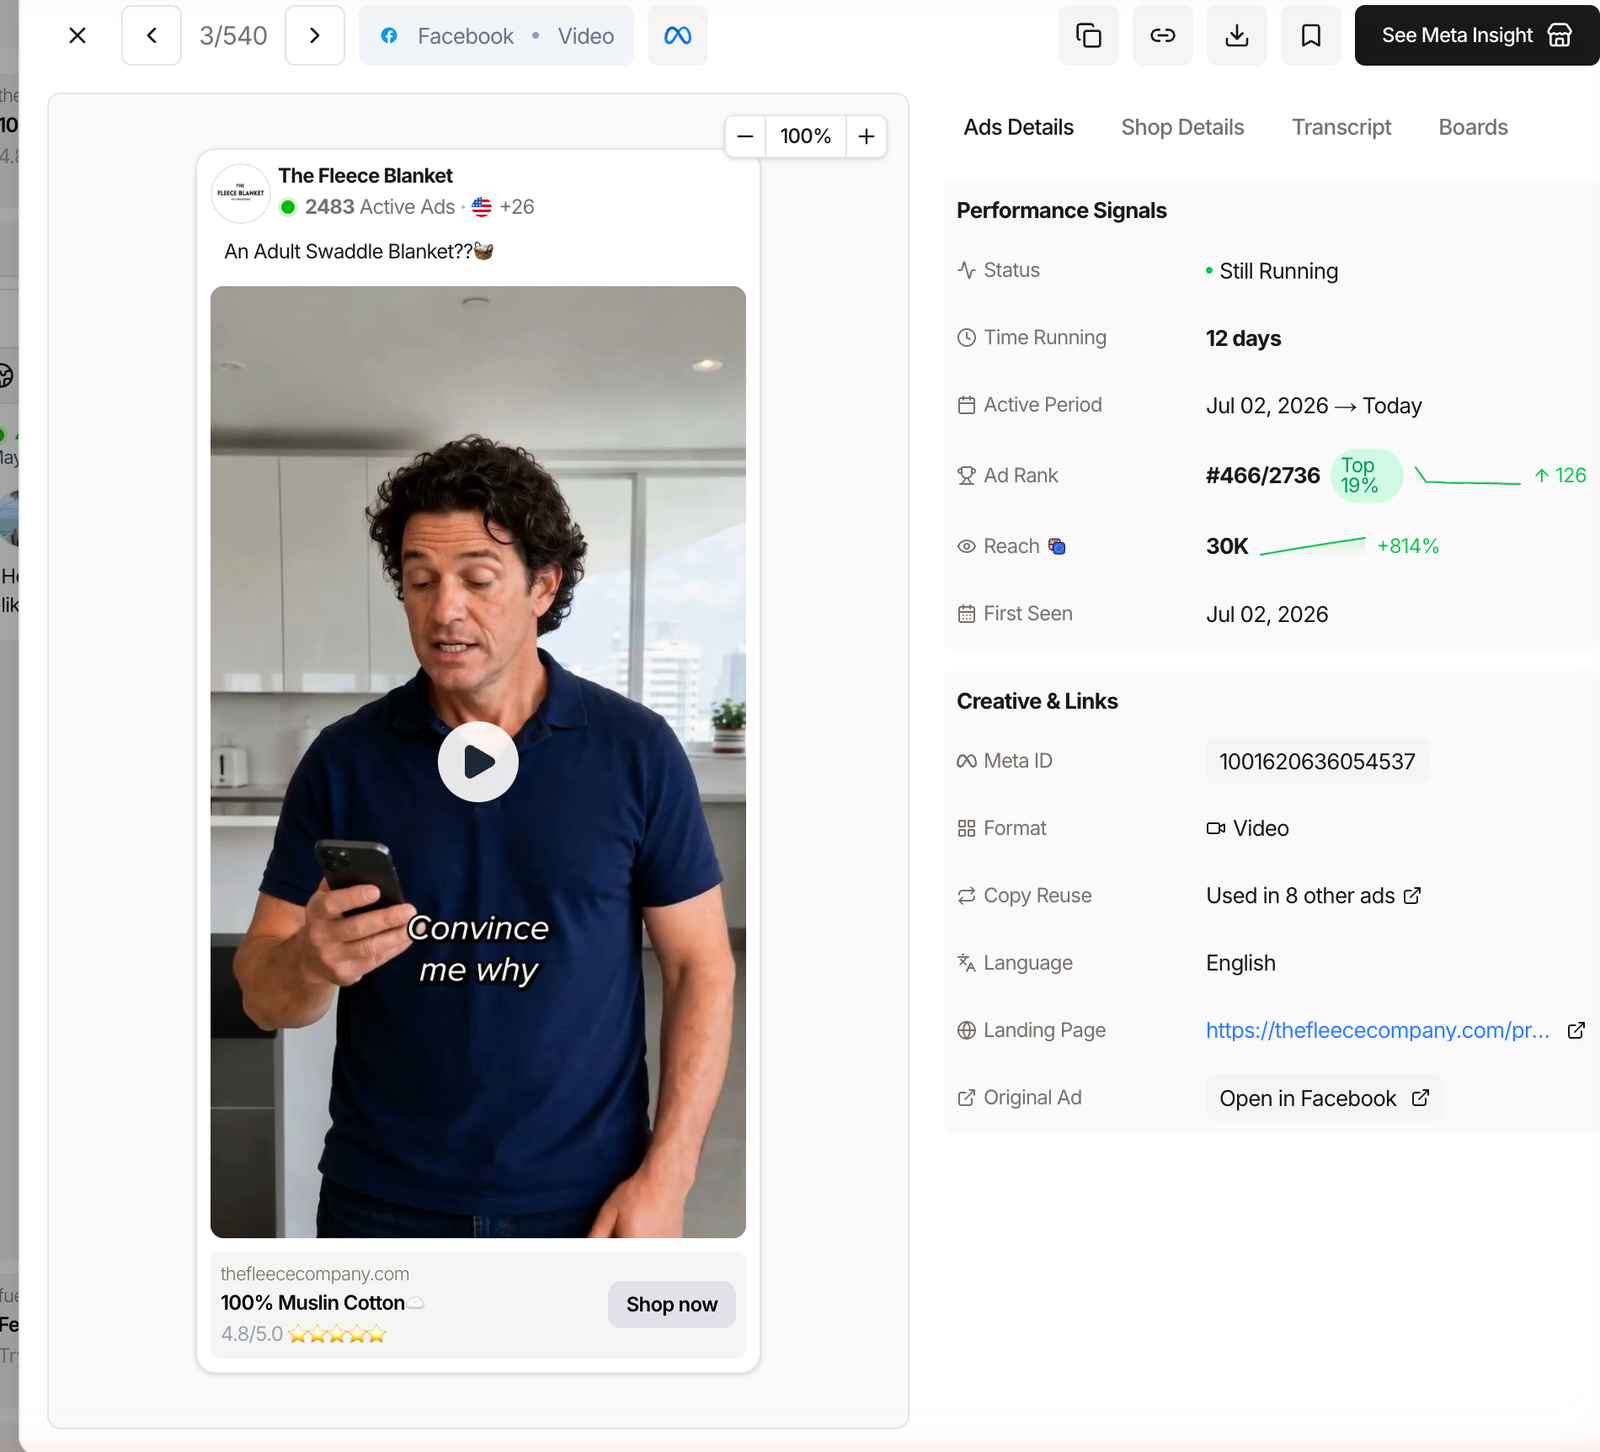Click the 100% zoom value
The height and width of the screenshot is (1452, 1600).
pyautogui.click(x=806, y=136)
